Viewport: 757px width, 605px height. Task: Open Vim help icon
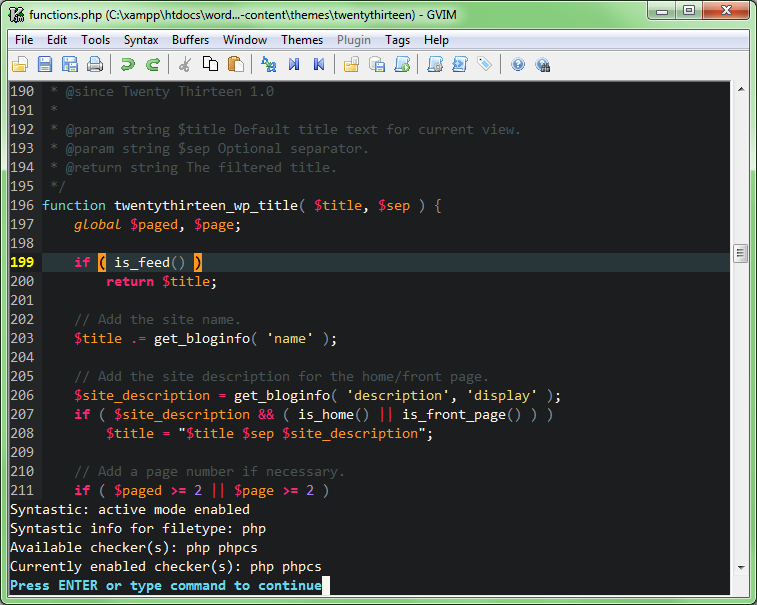point(518,64)
